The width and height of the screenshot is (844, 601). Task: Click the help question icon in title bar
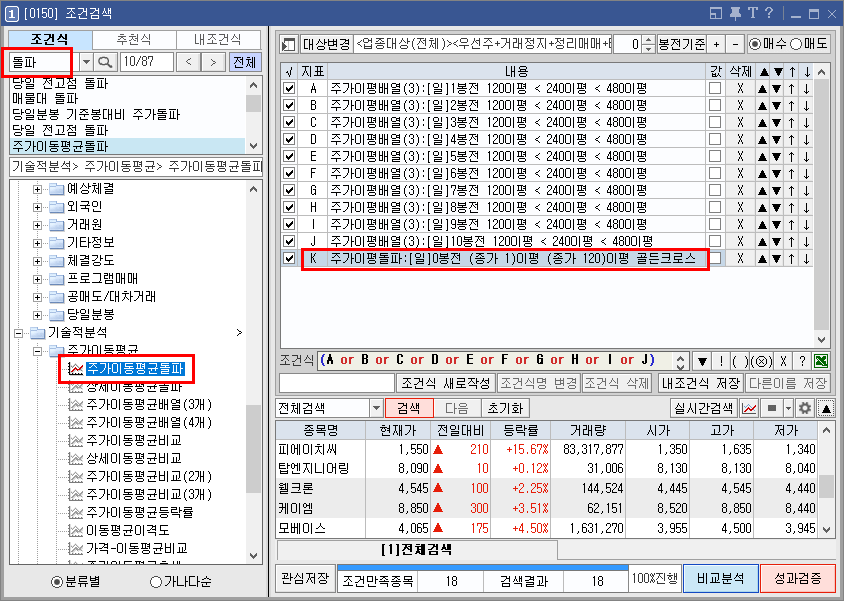point(769,13)
